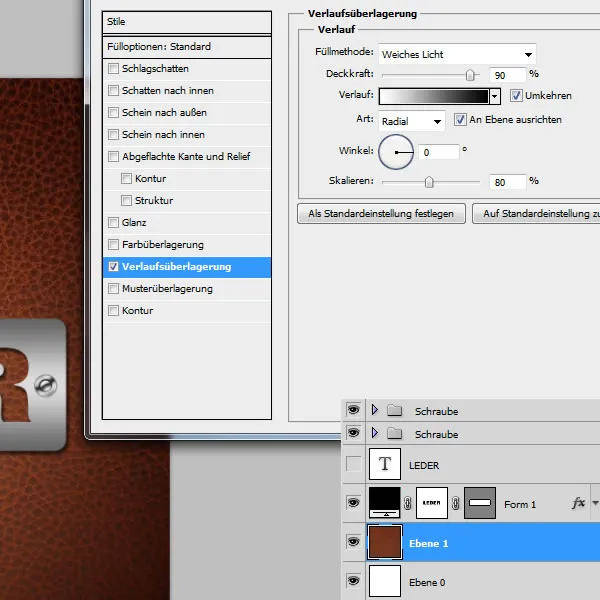Viewport: 600px width, 600px height.
Task: Enable the Schlagschatten checkbox
Action: tap(113, 69)
